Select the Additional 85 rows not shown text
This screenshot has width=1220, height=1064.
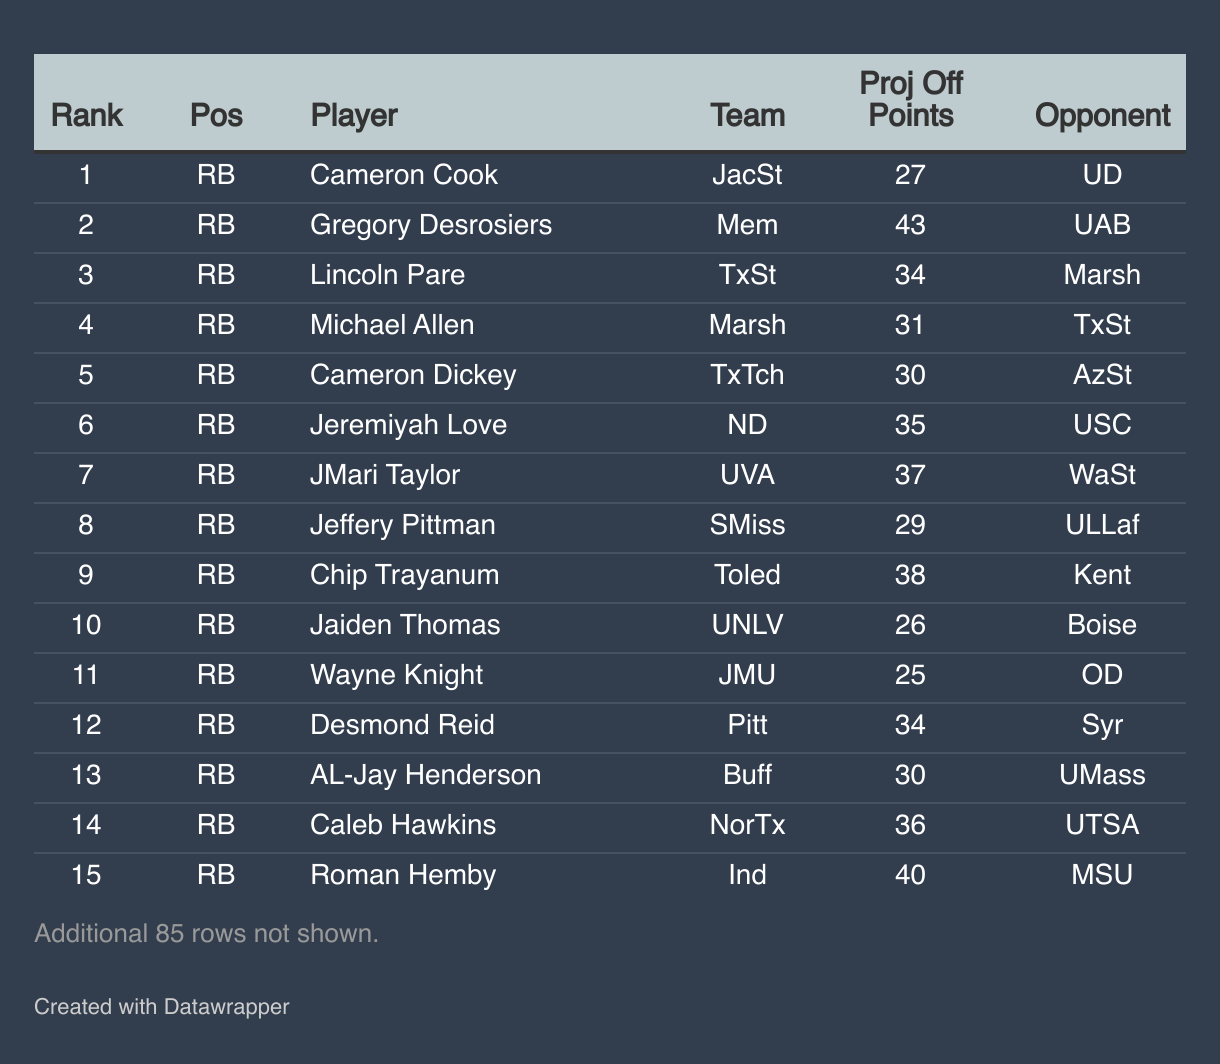click(x=207, y=933)
